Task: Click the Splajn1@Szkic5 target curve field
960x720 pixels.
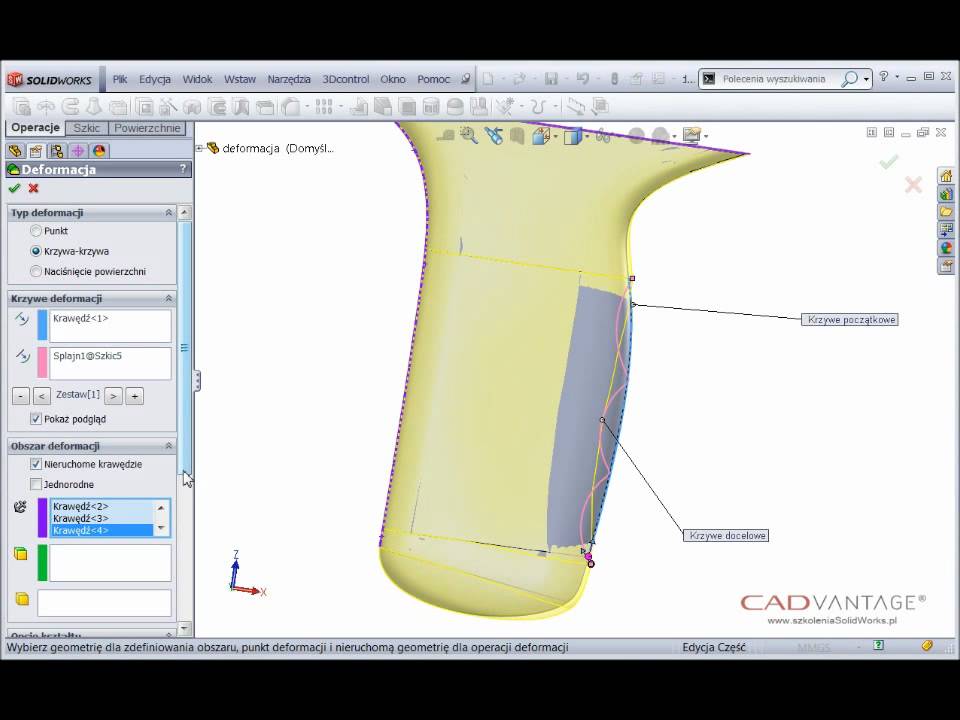Action: 110,363
